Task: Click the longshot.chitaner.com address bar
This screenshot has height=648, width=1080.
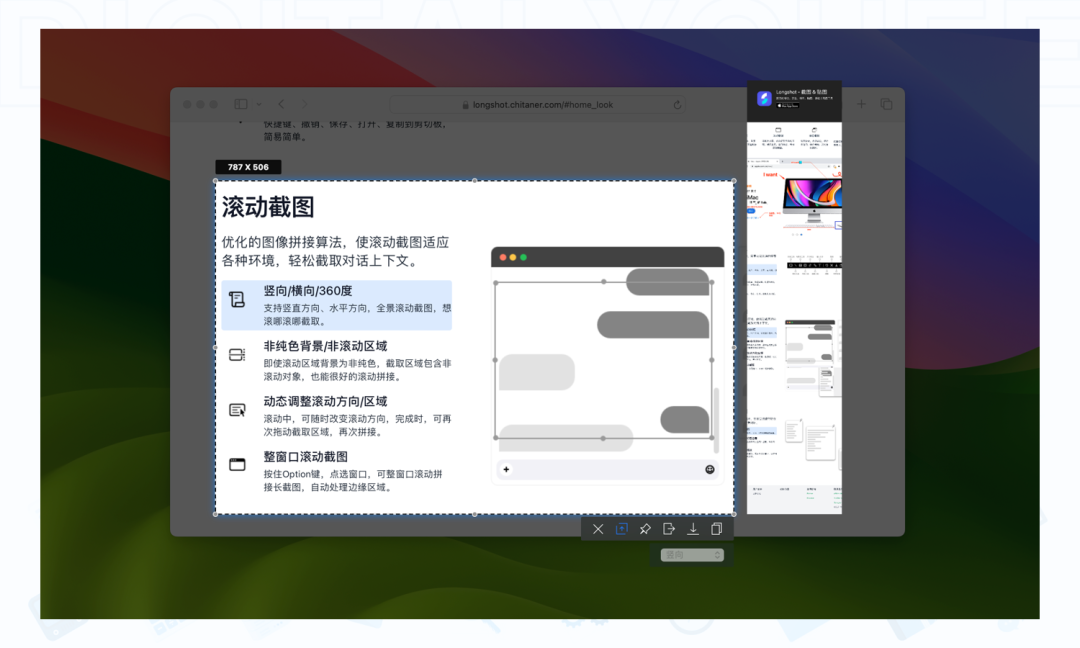Action: 538,105
